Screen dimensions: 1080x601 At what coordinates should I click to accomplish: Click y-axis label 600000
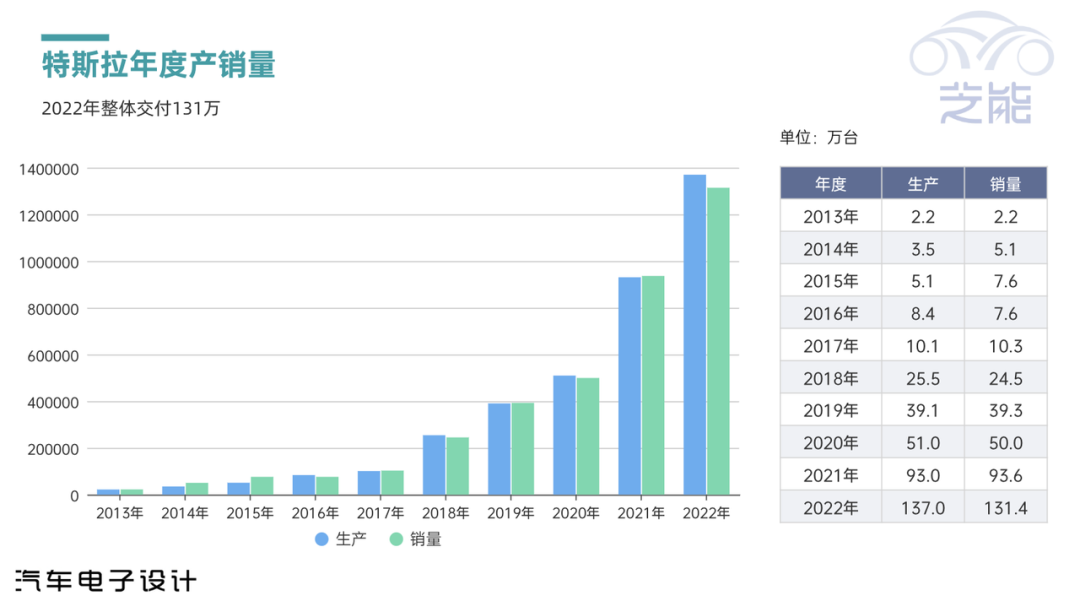53,357
